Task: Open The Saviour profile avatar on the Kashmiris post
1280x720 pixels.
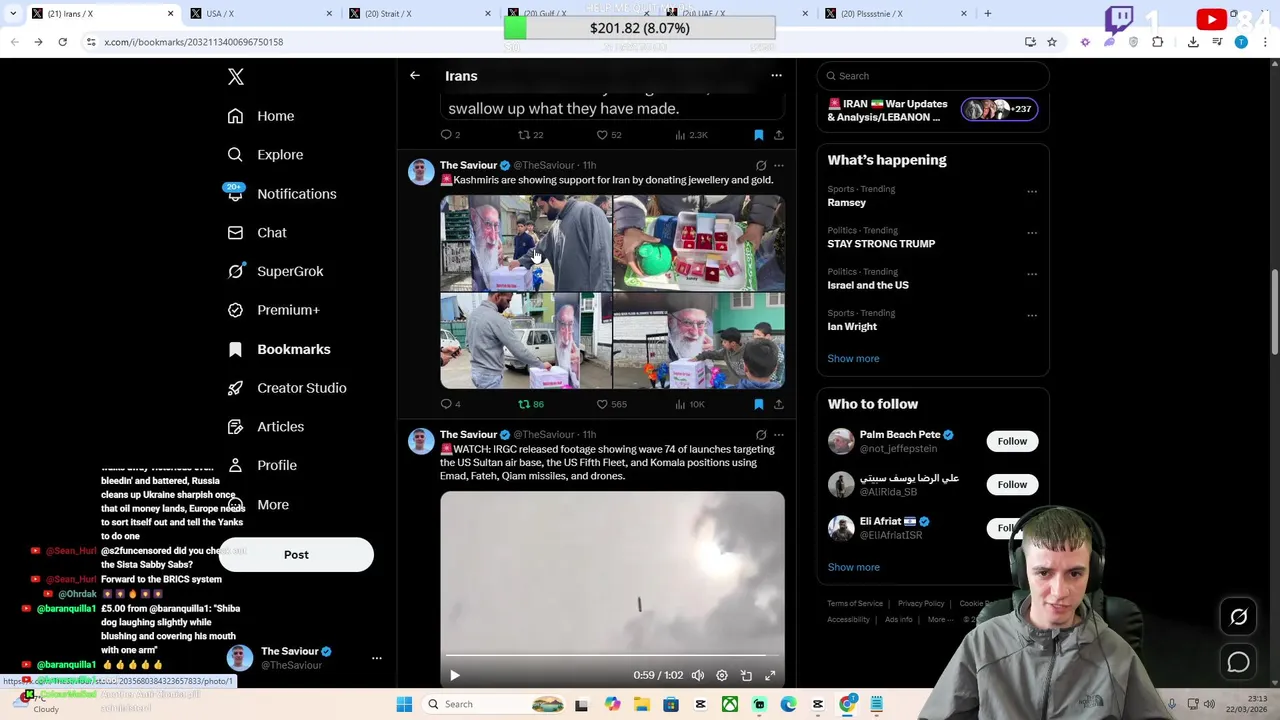Action: 421,172
